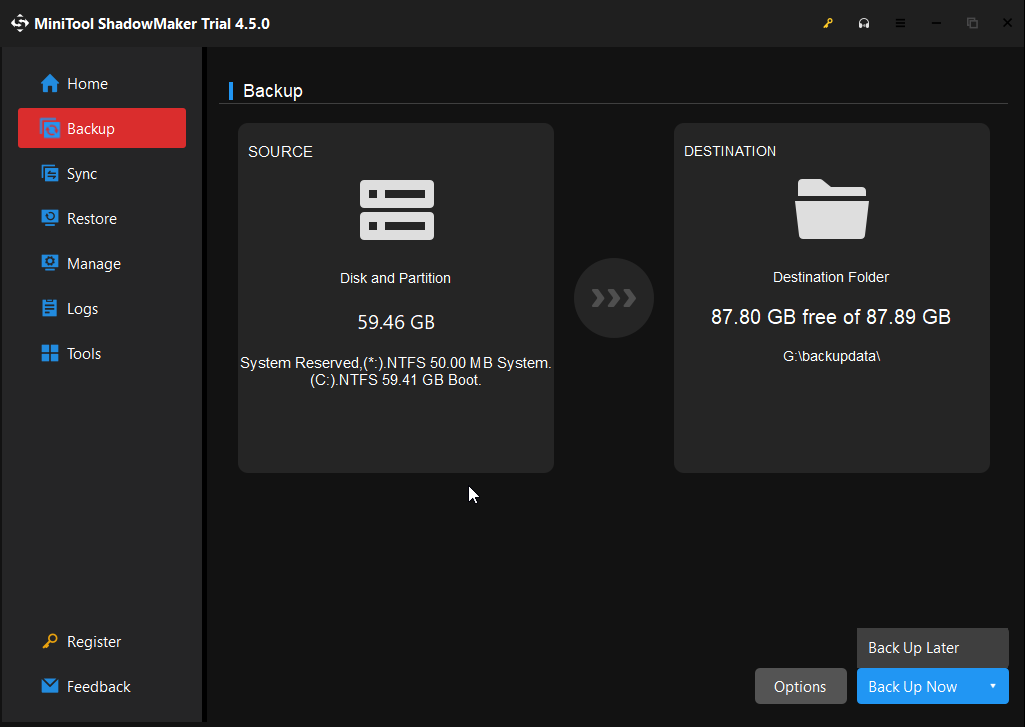The image size is (1025, 727).
Task: Click the MiniTool ShadowMaker logo icon
Action: point(20,23)
